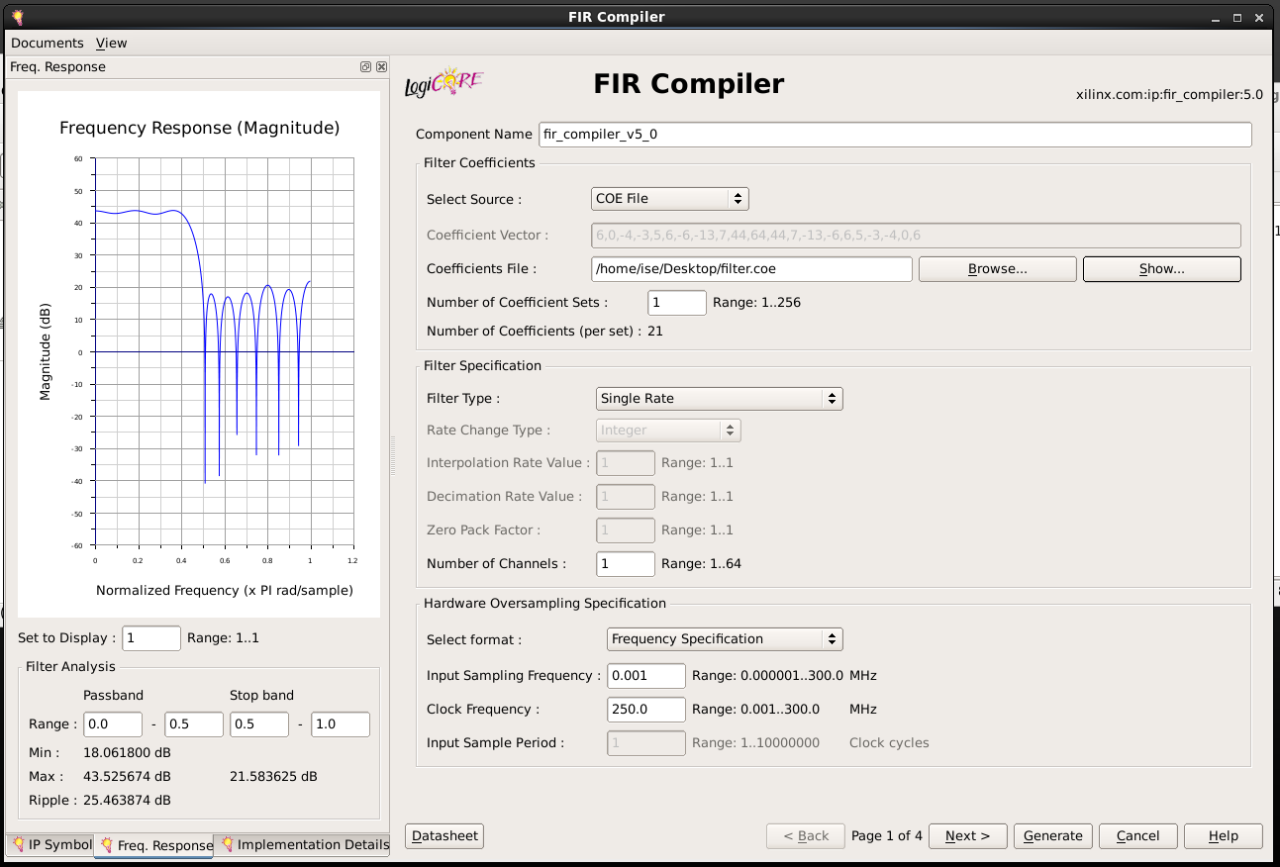Image resolution: width=1280 pixels, height=867 pixels.
Task: Click the disabled Interpolation Rate Value field
Action: click(x=626, y=463)
